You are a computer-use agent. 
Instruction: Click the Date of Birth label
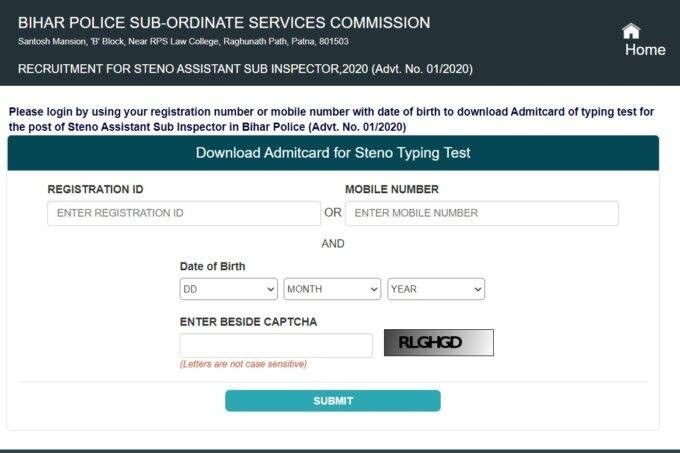212,267
